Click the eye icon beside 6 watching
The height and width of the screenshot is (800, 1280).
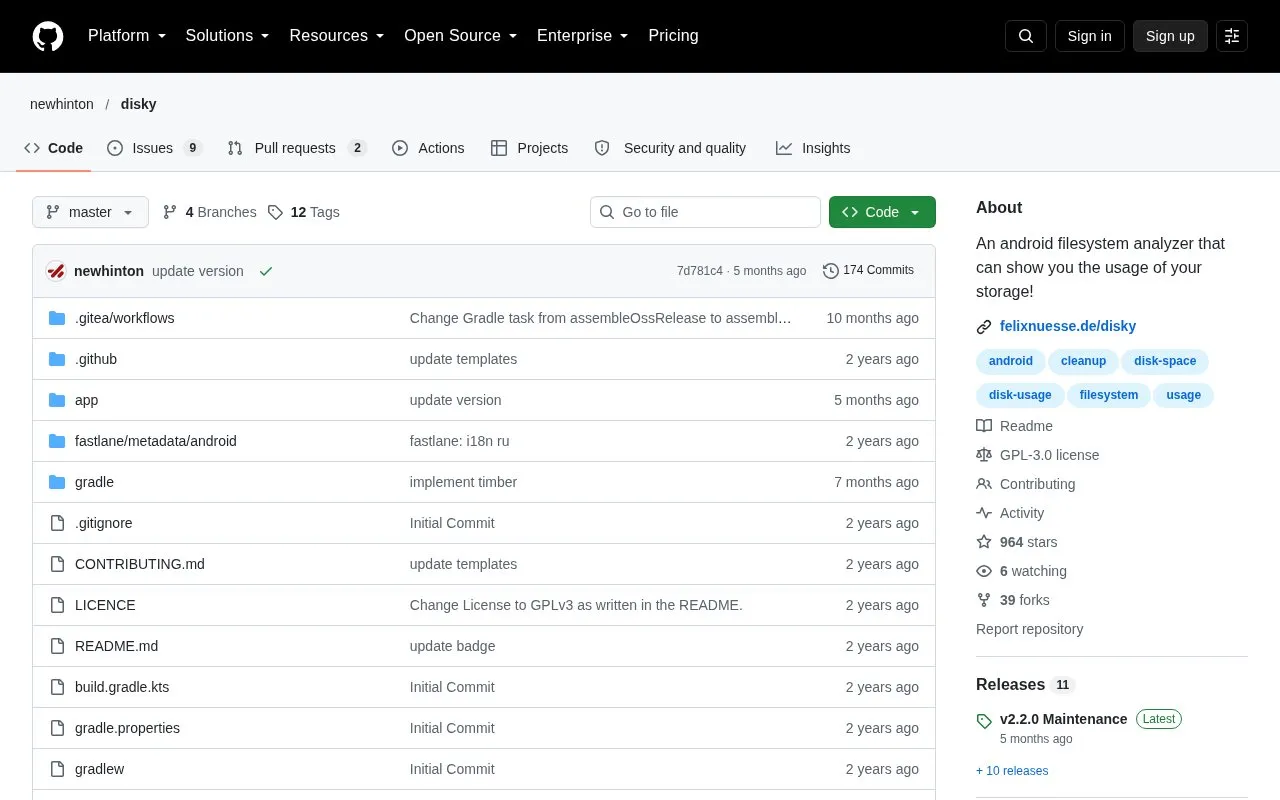coord(984,571)
